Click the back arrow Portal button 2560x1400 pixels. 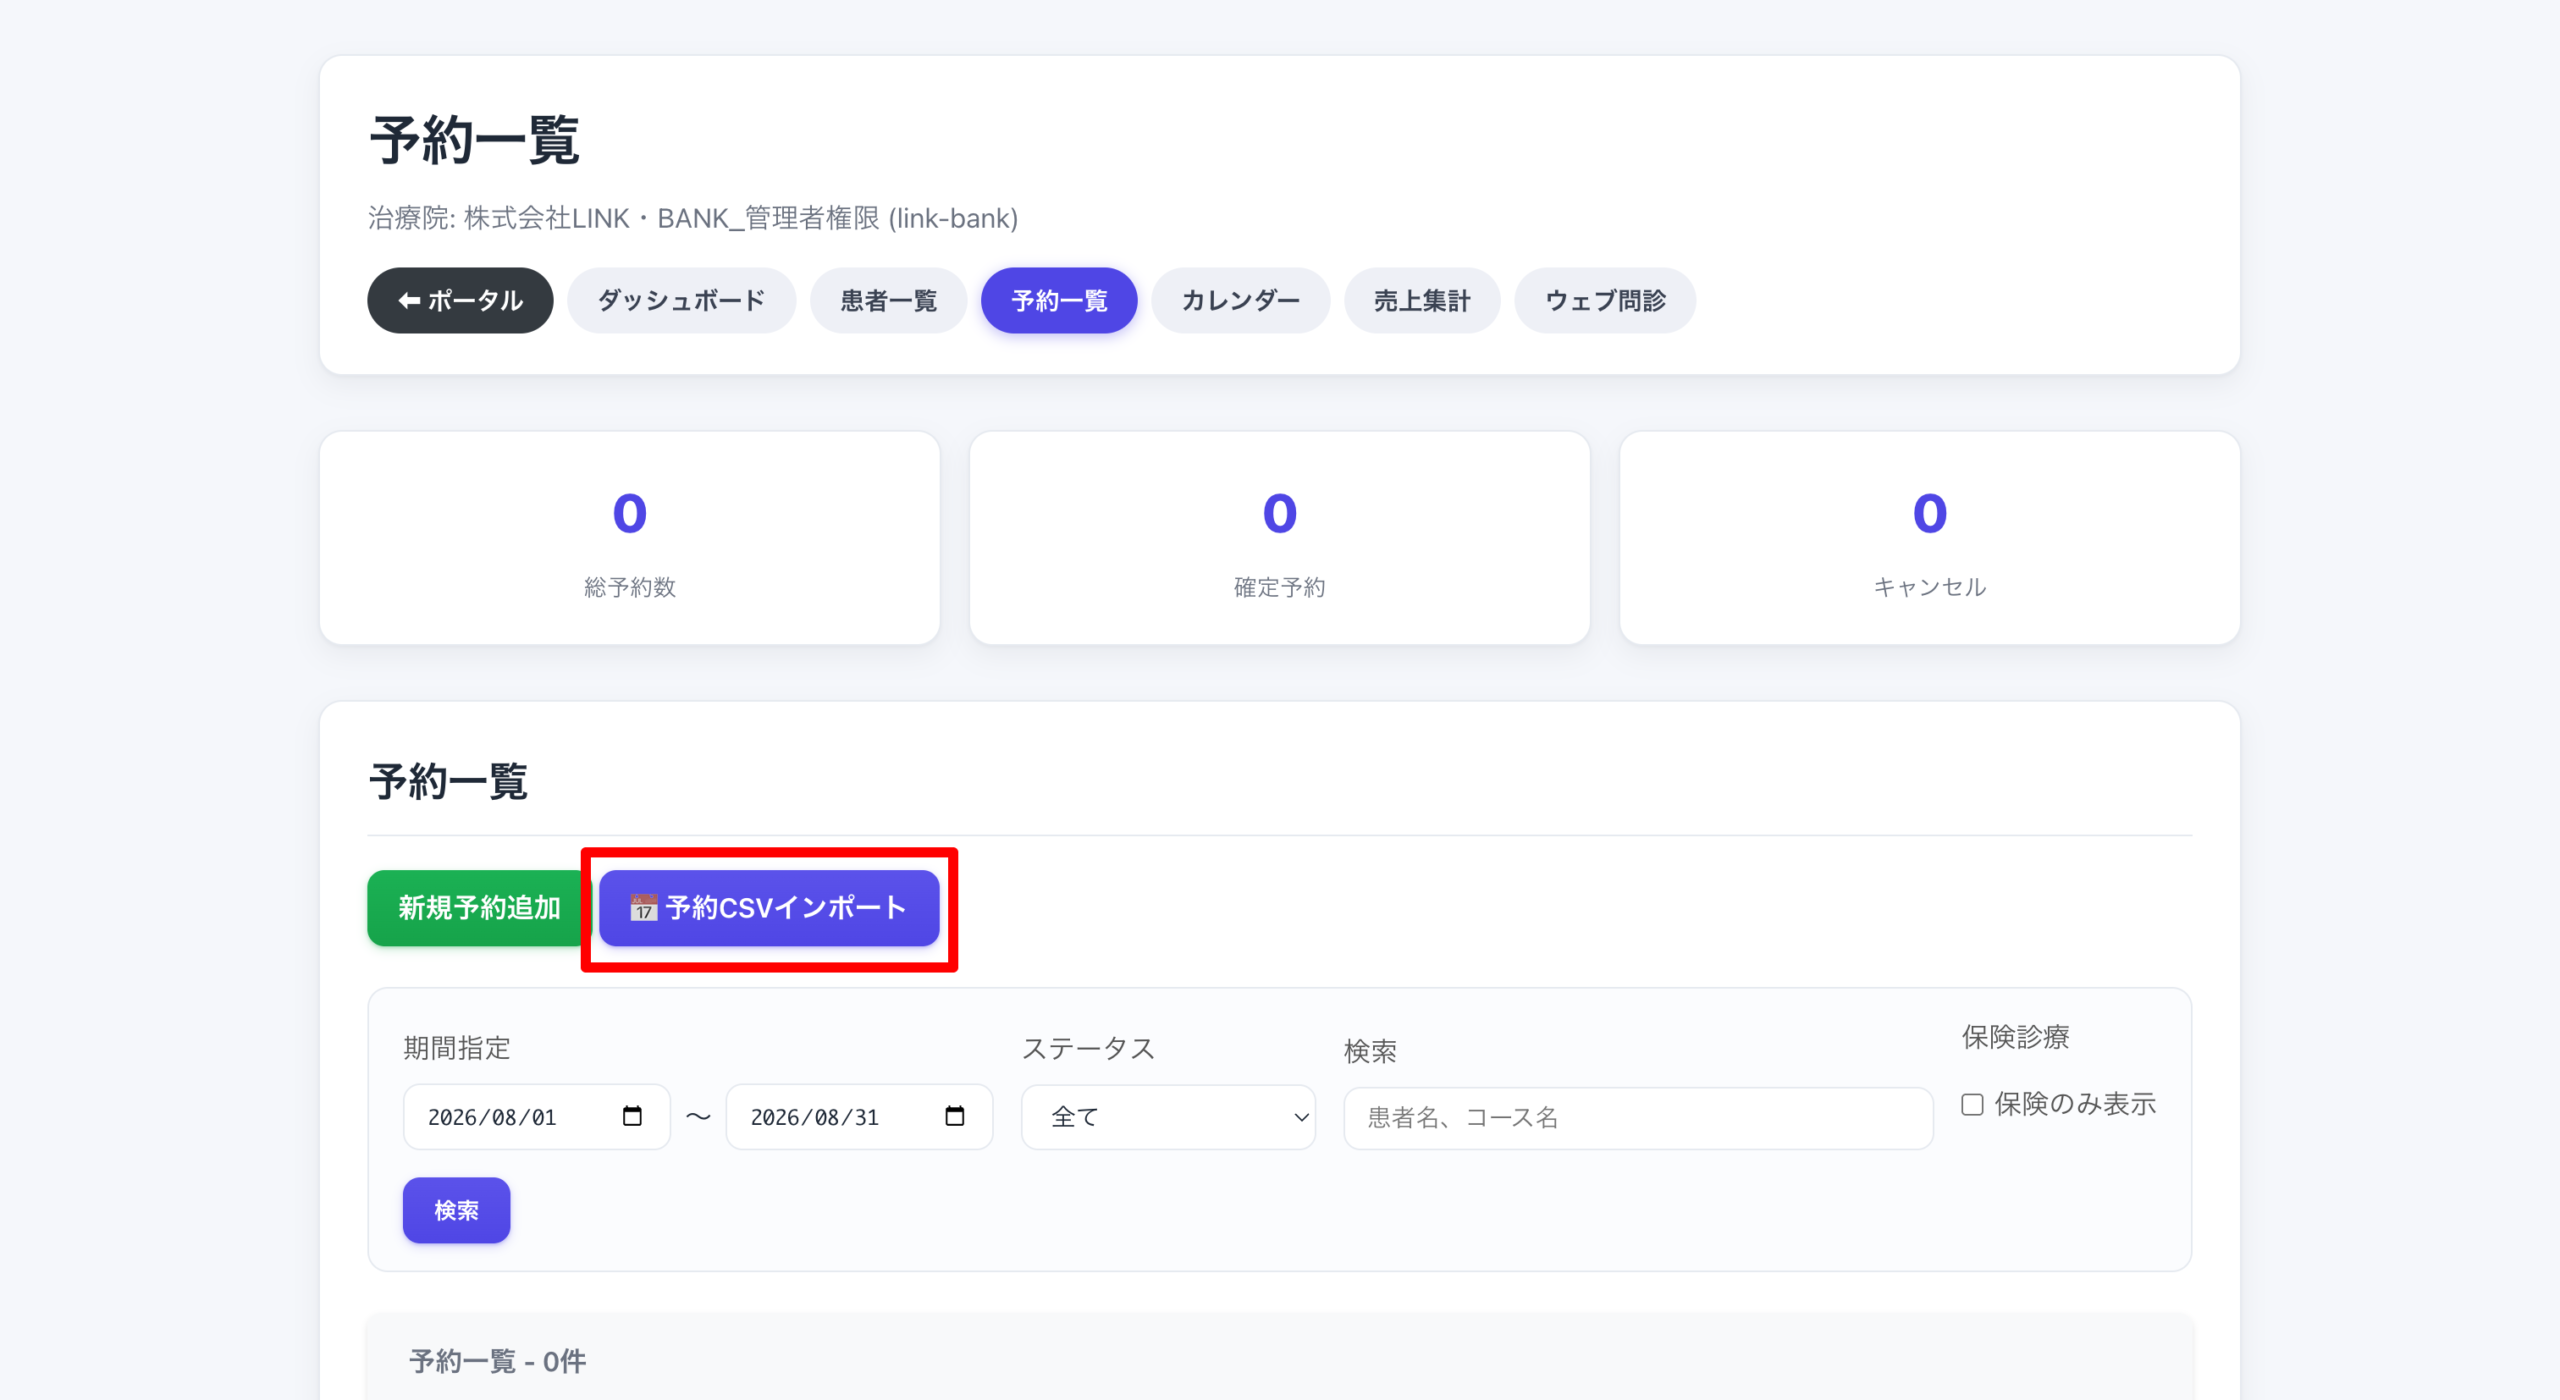[460, 300]
